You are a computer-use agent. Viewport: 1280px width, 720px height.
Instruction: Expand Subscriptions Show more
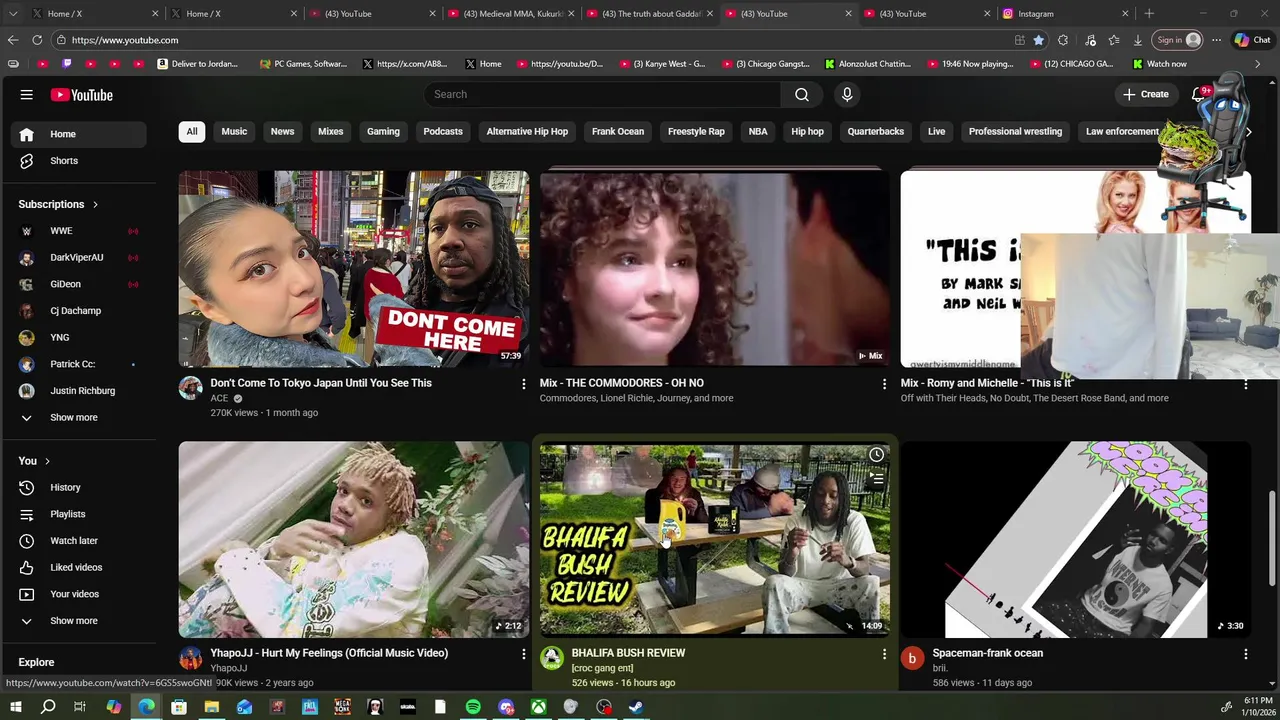tap(76, 417)
